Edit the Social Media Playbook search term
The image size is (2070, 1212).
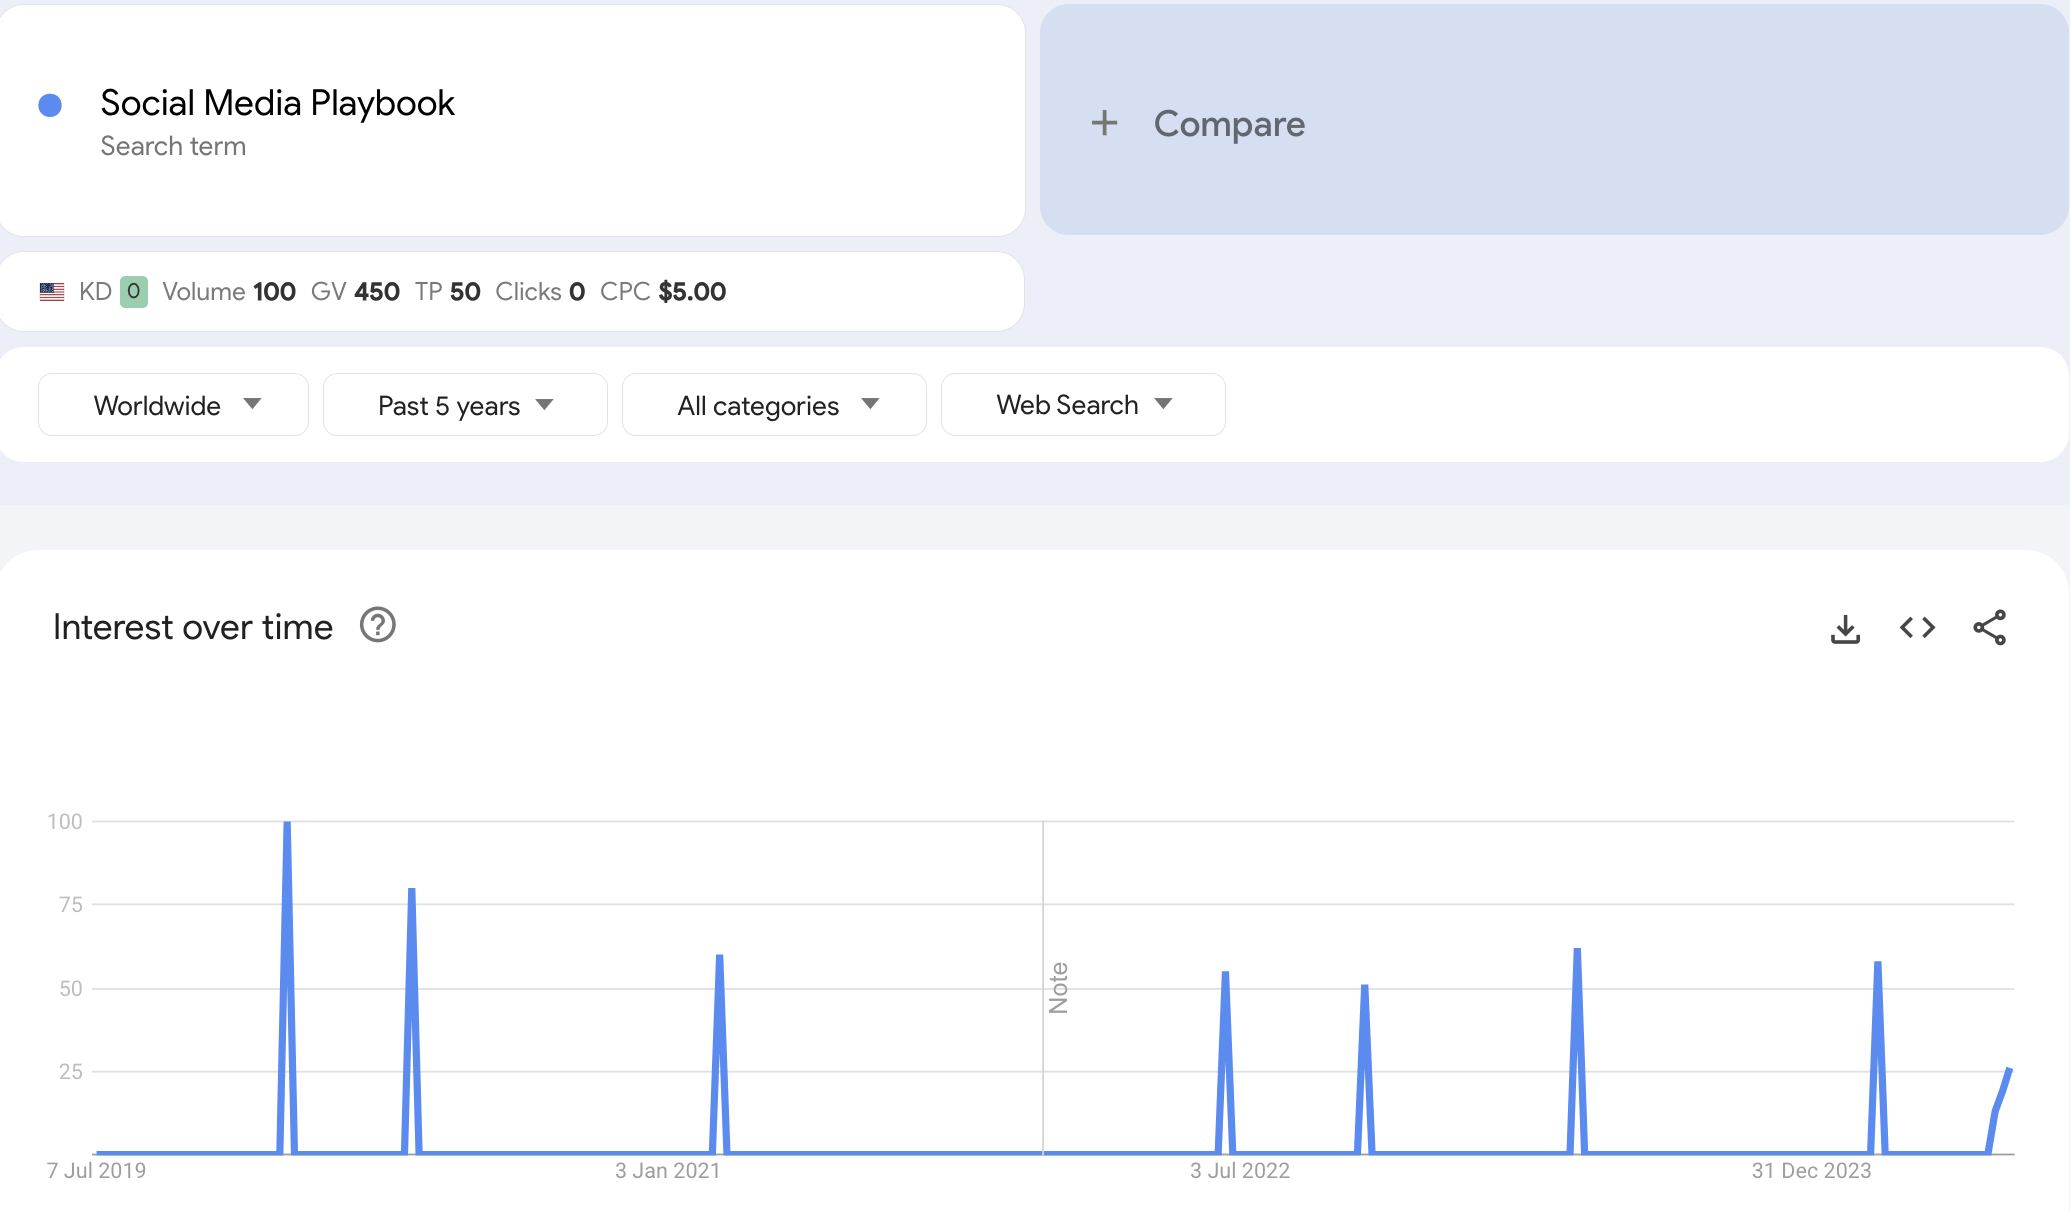277,103
